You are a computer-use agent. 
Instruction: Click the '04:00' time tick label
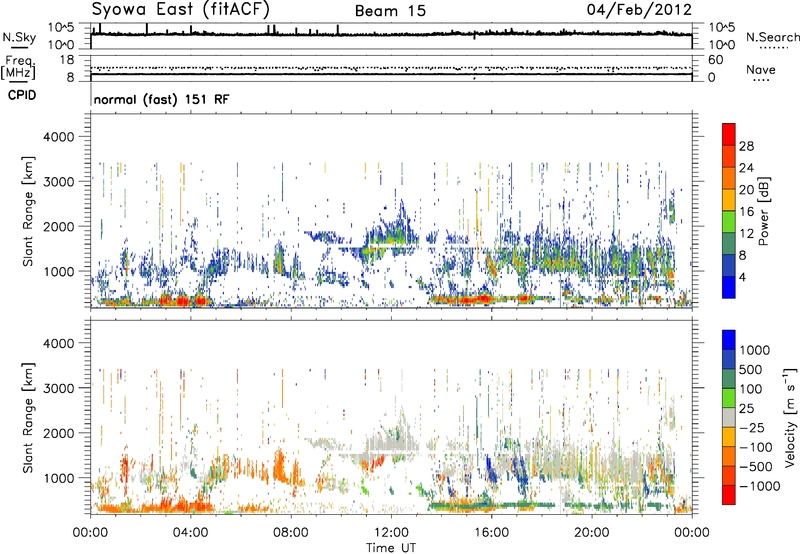pyautogui.click(x=190, y=533)
